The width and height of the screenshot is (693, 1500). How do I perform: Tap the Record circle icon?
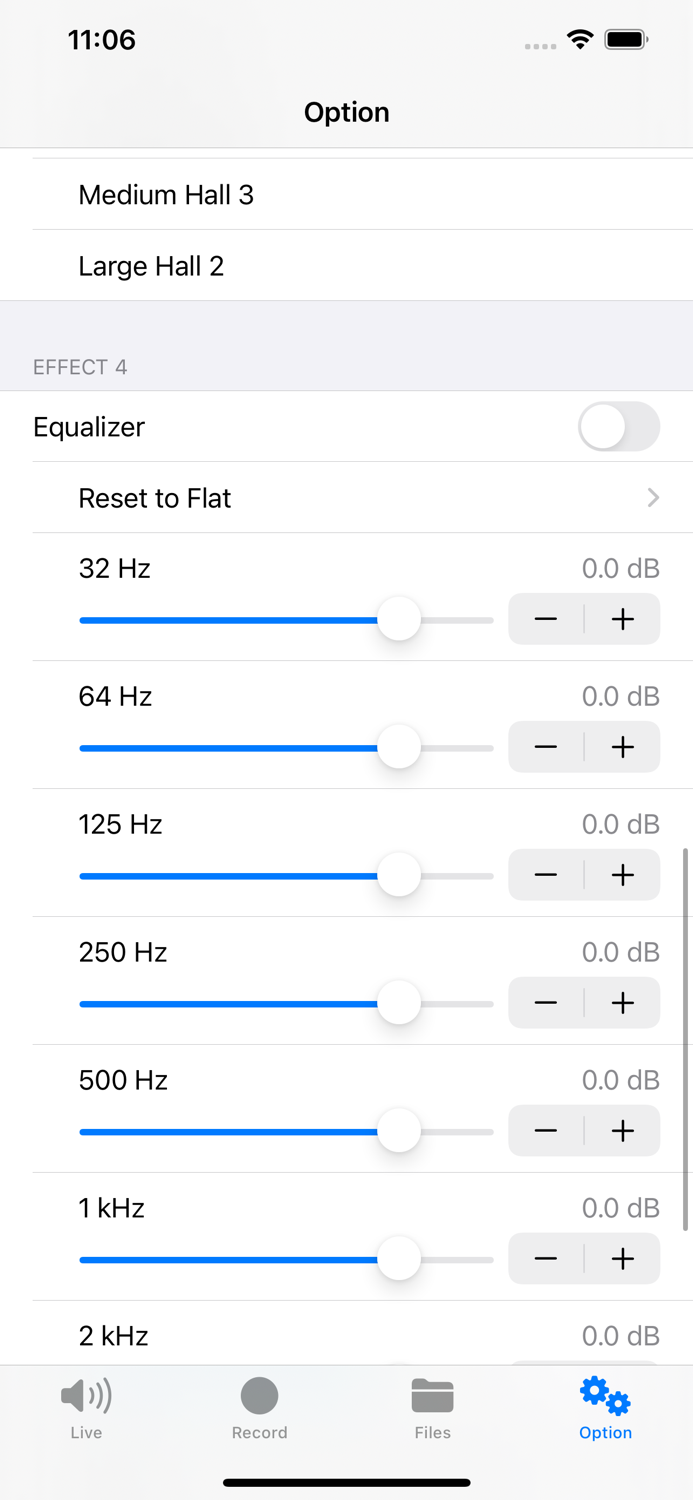(x=259, y=1396)
